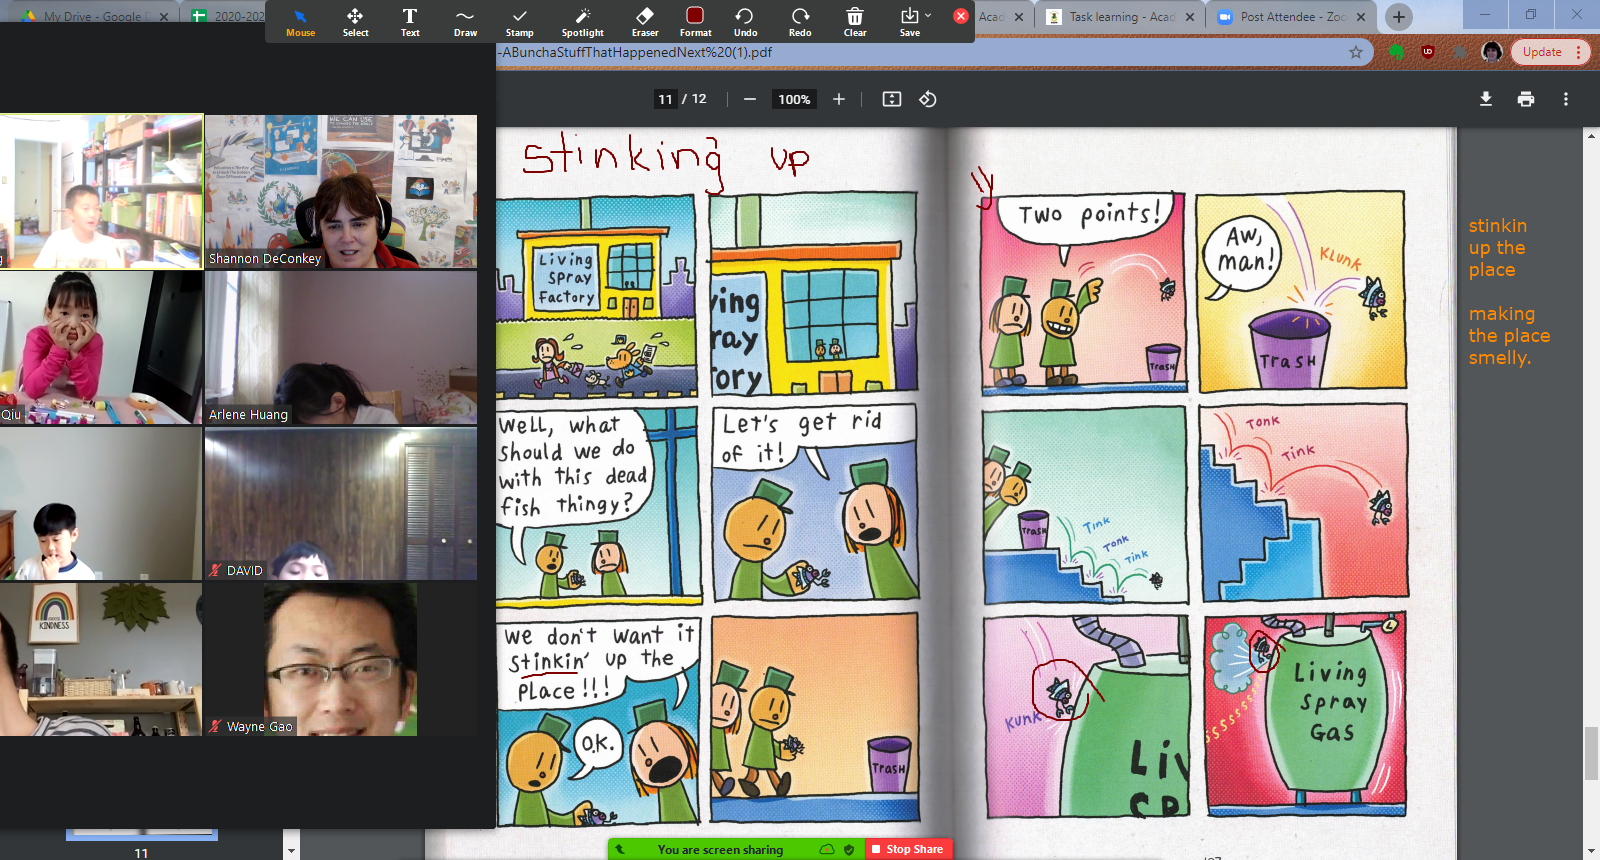Toggle fit to page in PDF viewer
This screenshot has height=860, width=1600.
point(892,99)
